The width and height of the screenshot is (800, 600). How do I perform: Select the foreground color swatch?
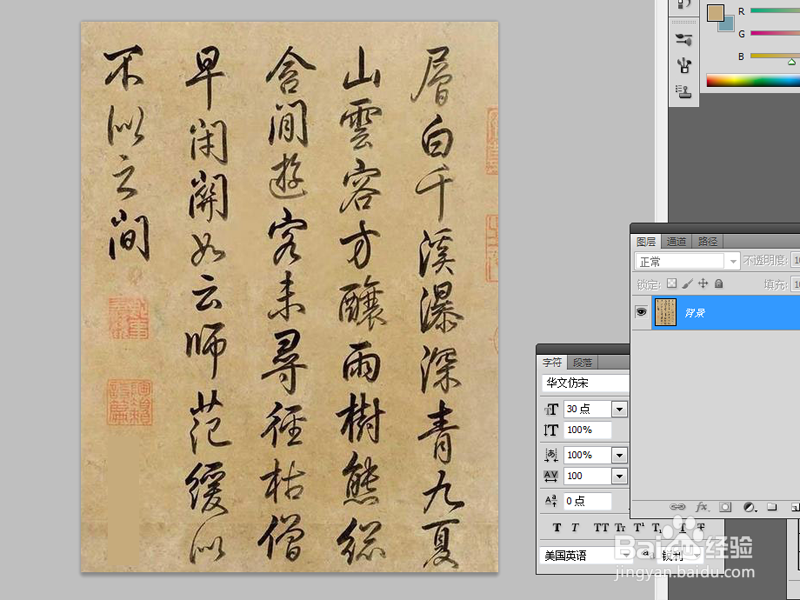coord(714,13)
